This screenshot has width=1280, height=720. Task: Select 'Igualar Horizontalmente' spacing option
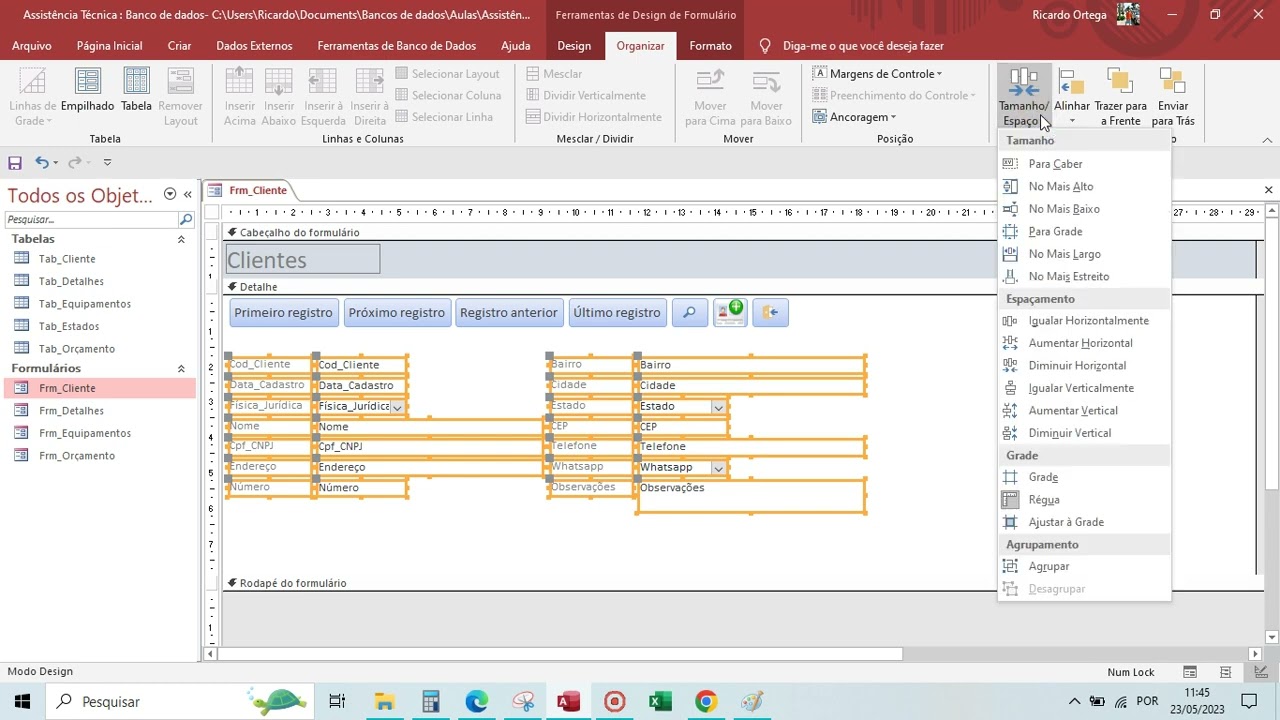point(1084,321)
